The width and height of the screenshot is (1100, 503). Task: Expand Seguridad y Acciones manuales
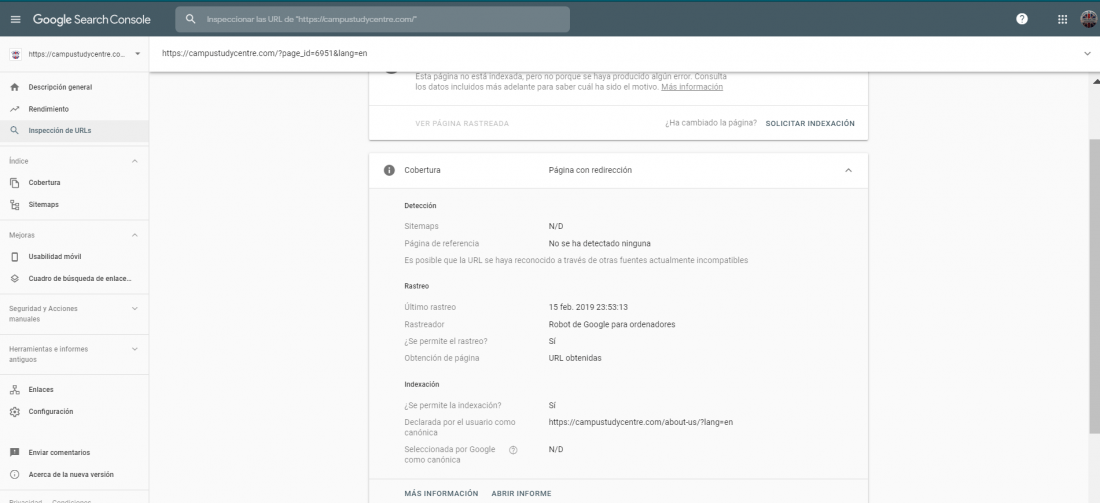(135, 309)
